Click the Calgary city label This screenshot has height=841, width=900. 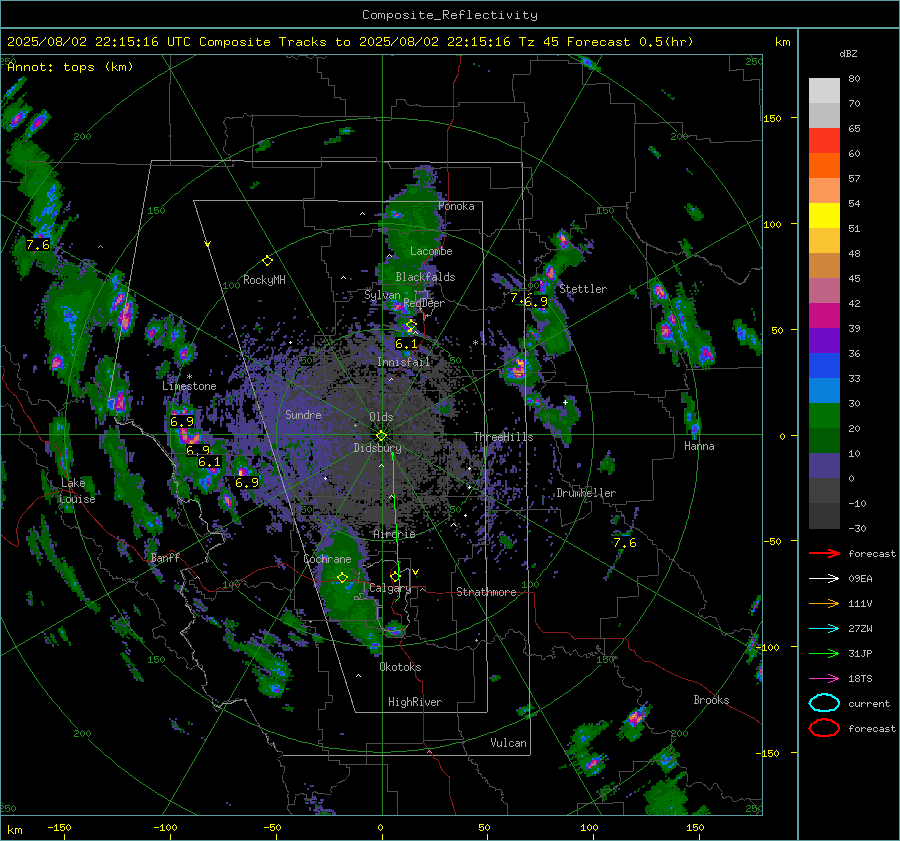point(390,588)
